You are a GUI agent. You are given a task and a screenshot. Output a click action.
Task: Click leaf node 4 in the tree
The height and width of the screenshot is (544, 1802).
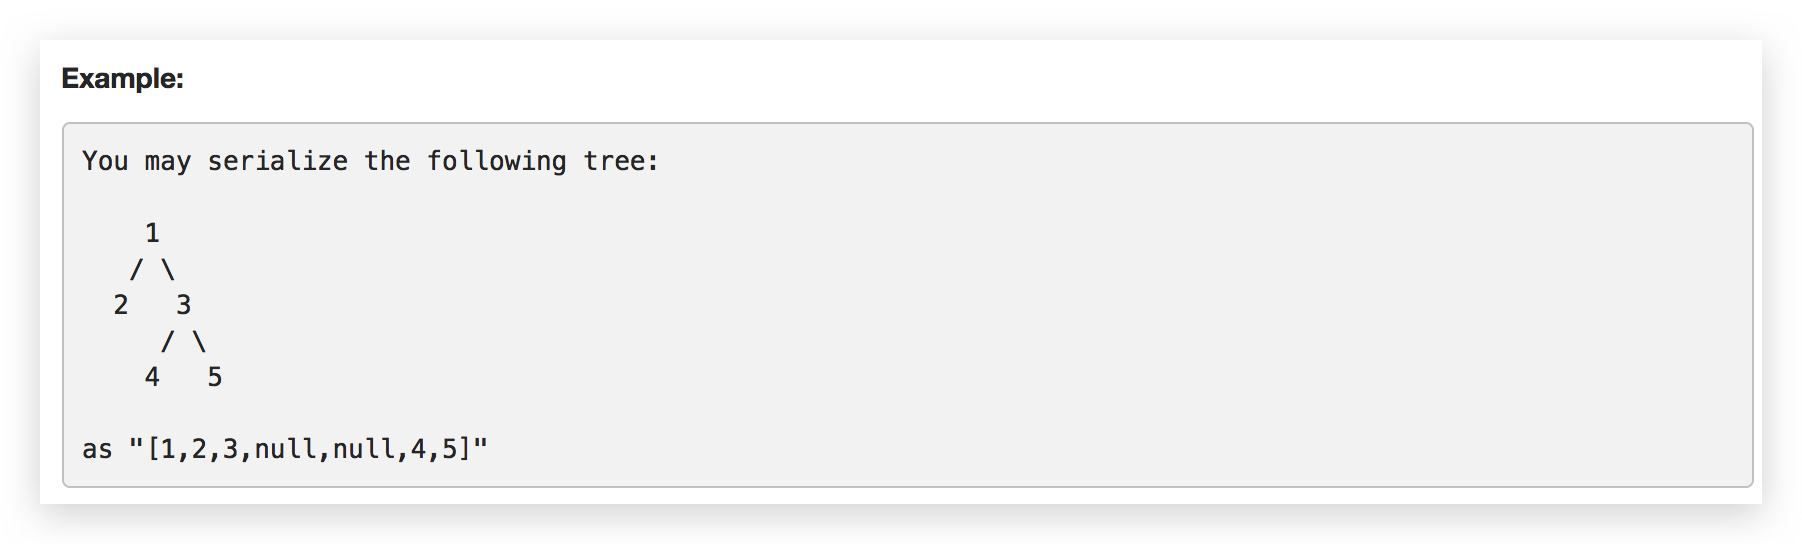[x=152, y=377]
